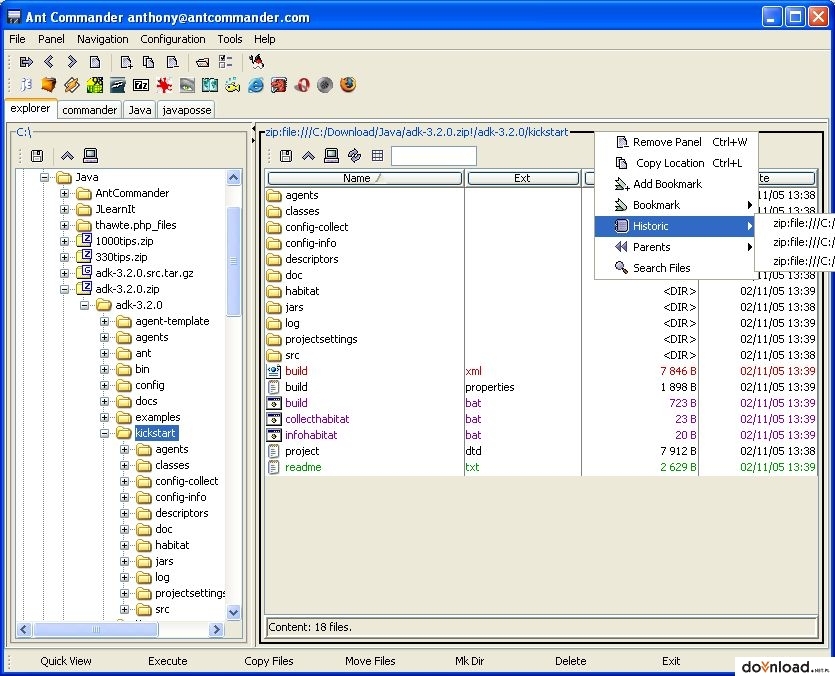835x676 pixels.
Task: Click the red ant icon in the toolbar
Action: pyautogui.click(x=257, y=62)
